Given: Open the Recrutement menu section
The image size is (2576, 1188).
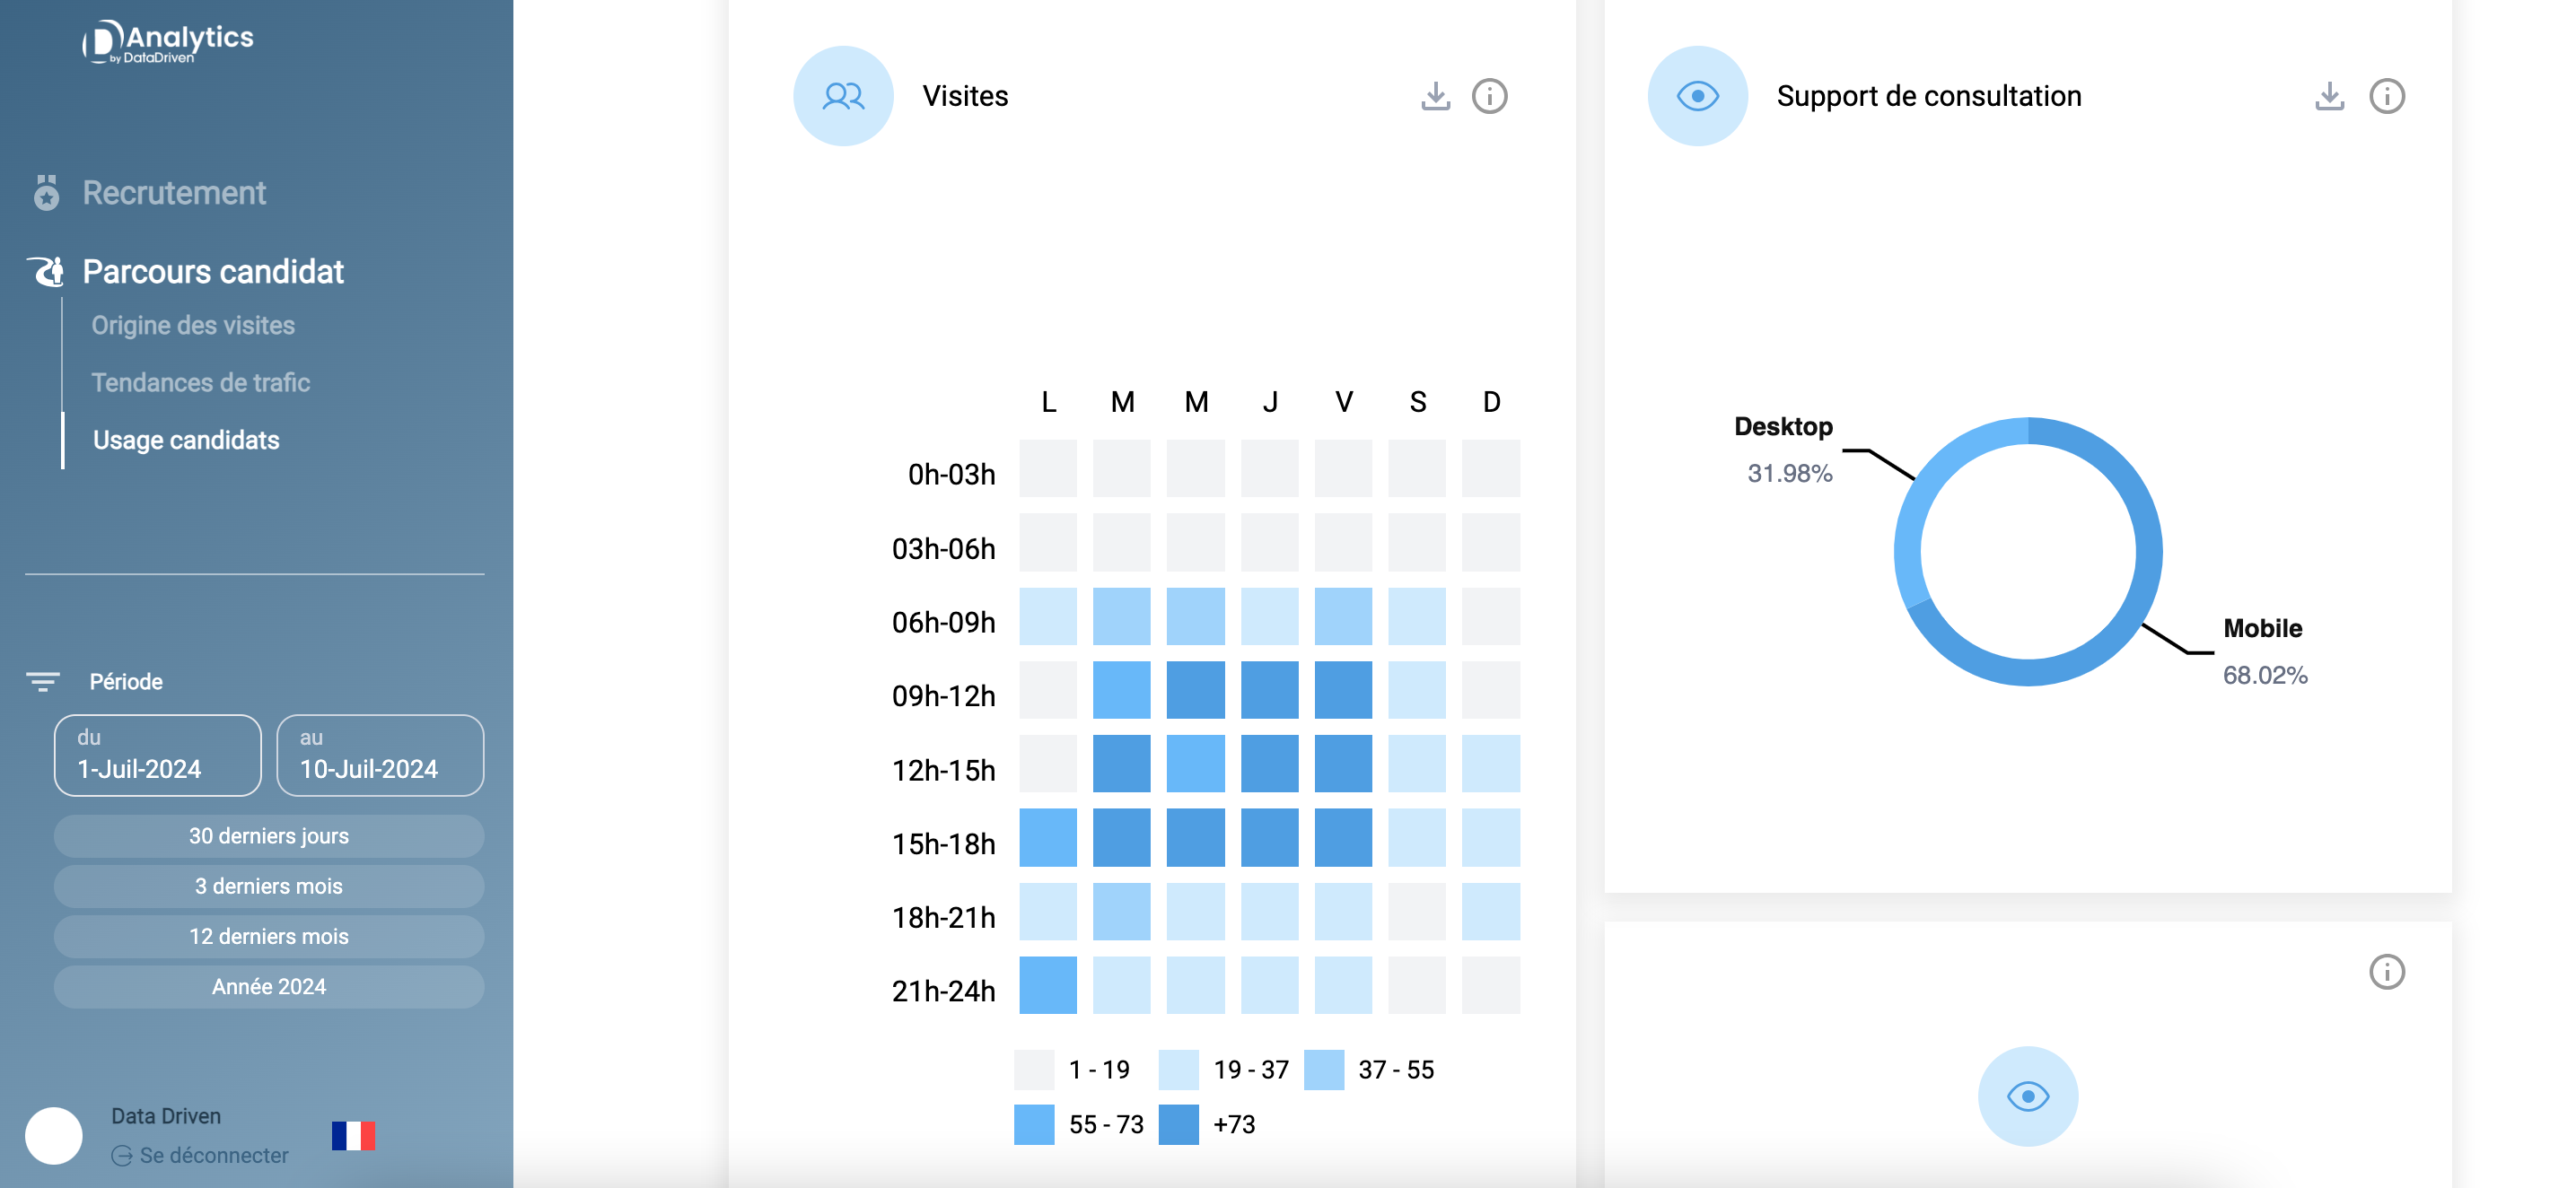Looking at the screenshot, I should 174,193.
